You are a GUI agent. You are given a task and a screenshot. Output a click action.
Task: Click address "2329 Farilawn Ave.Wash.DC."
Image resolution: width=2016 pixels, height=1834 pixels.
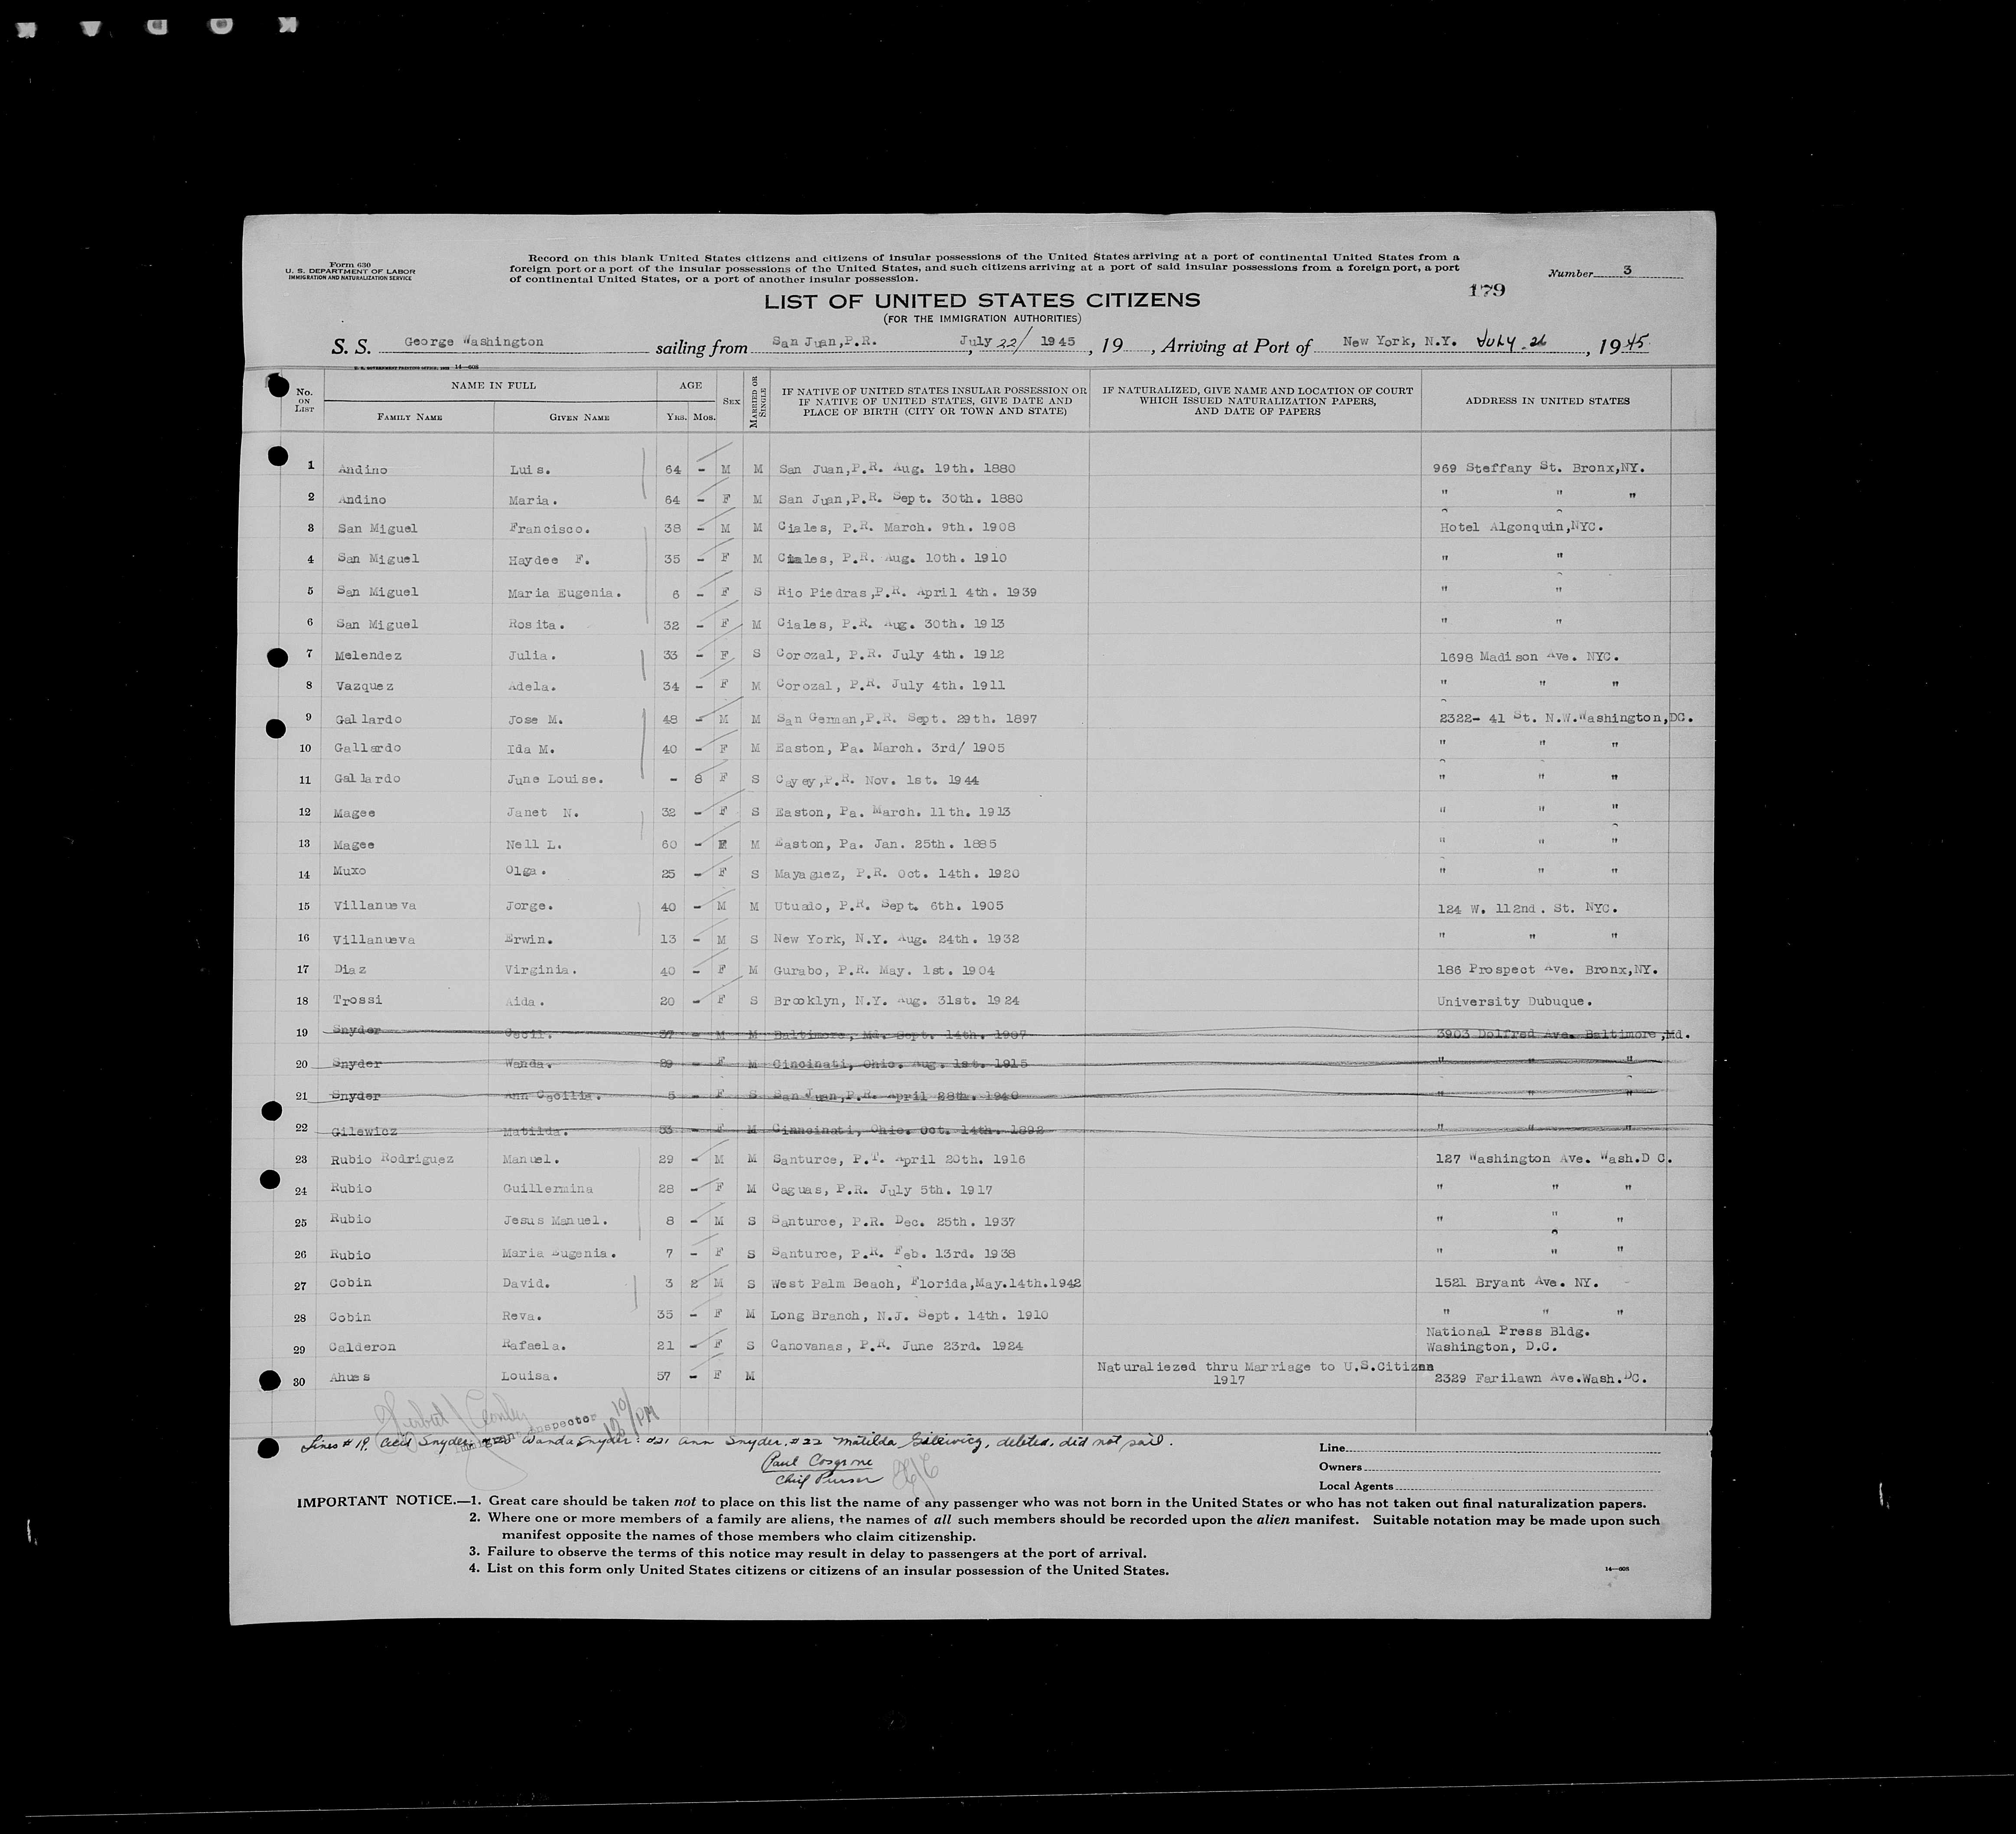point(1540,1378)
